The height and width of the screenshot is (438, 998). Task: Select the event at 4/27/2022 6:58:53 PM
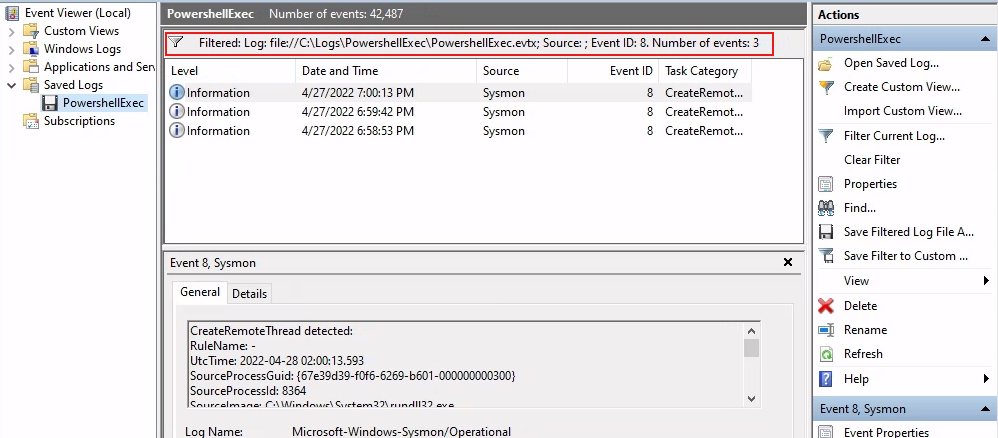(458, 131)
